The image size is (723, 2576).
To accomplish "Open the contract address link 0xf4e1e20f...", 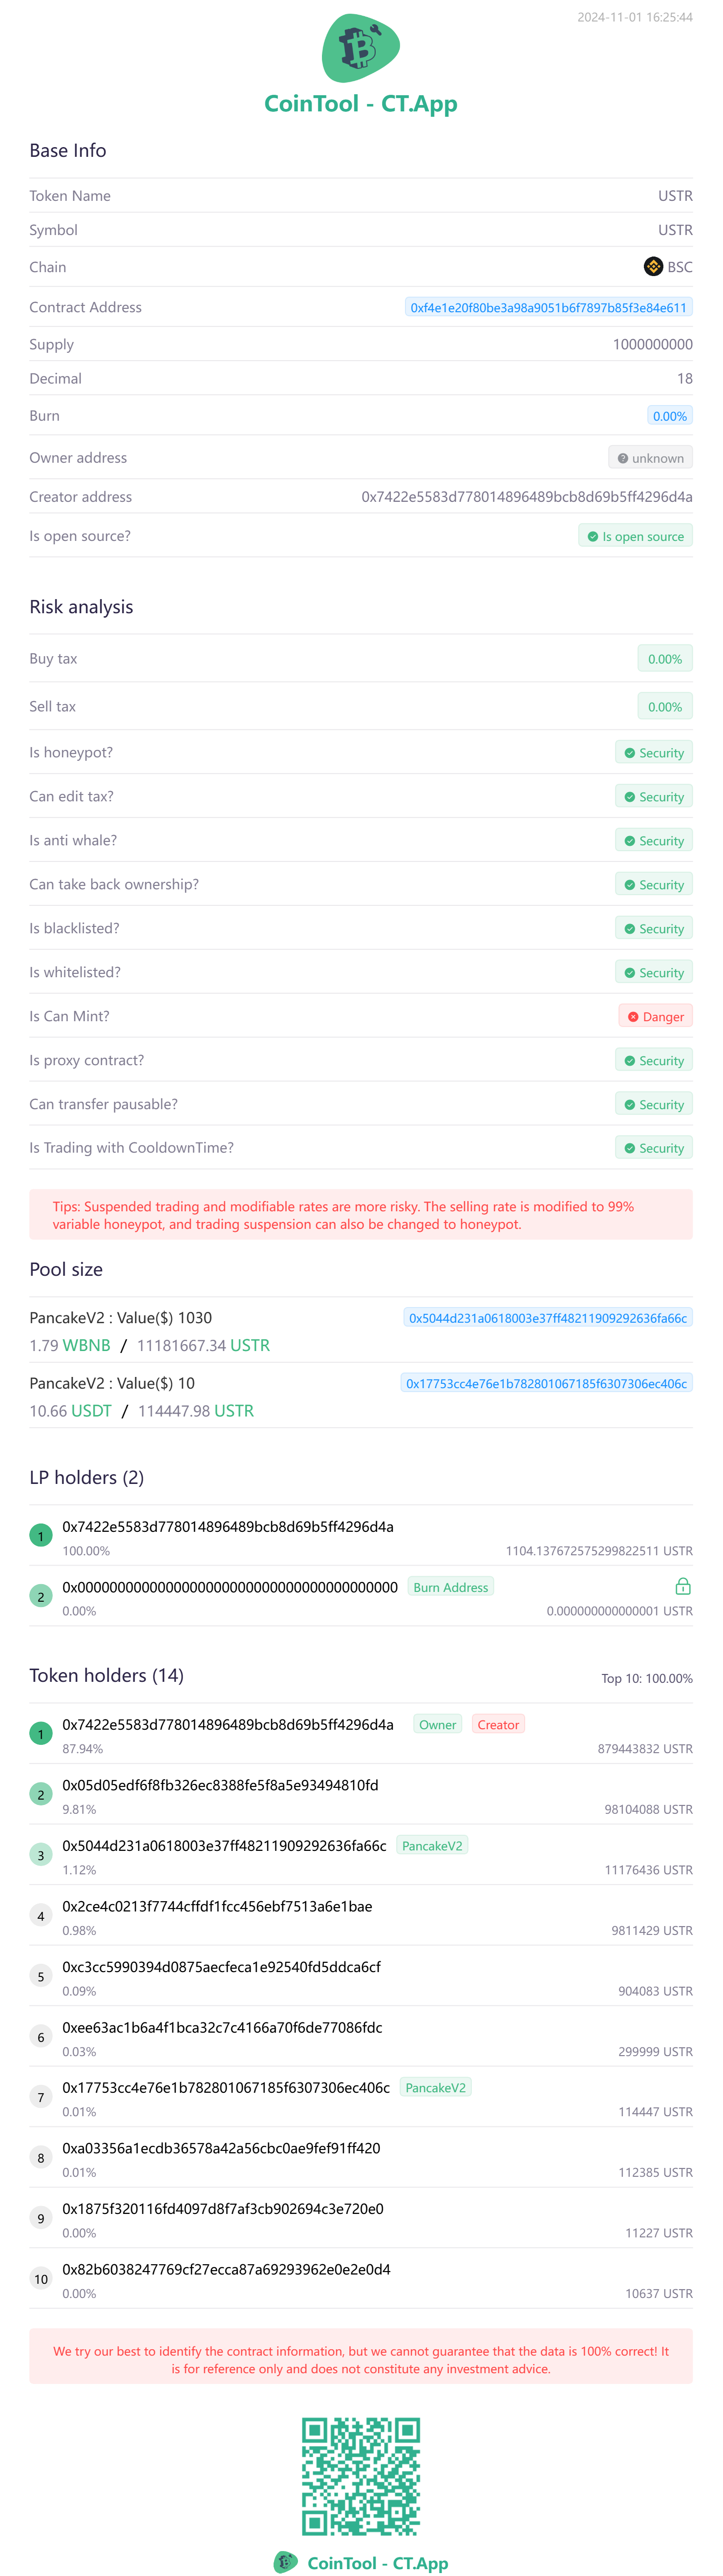I will point(549,307).
